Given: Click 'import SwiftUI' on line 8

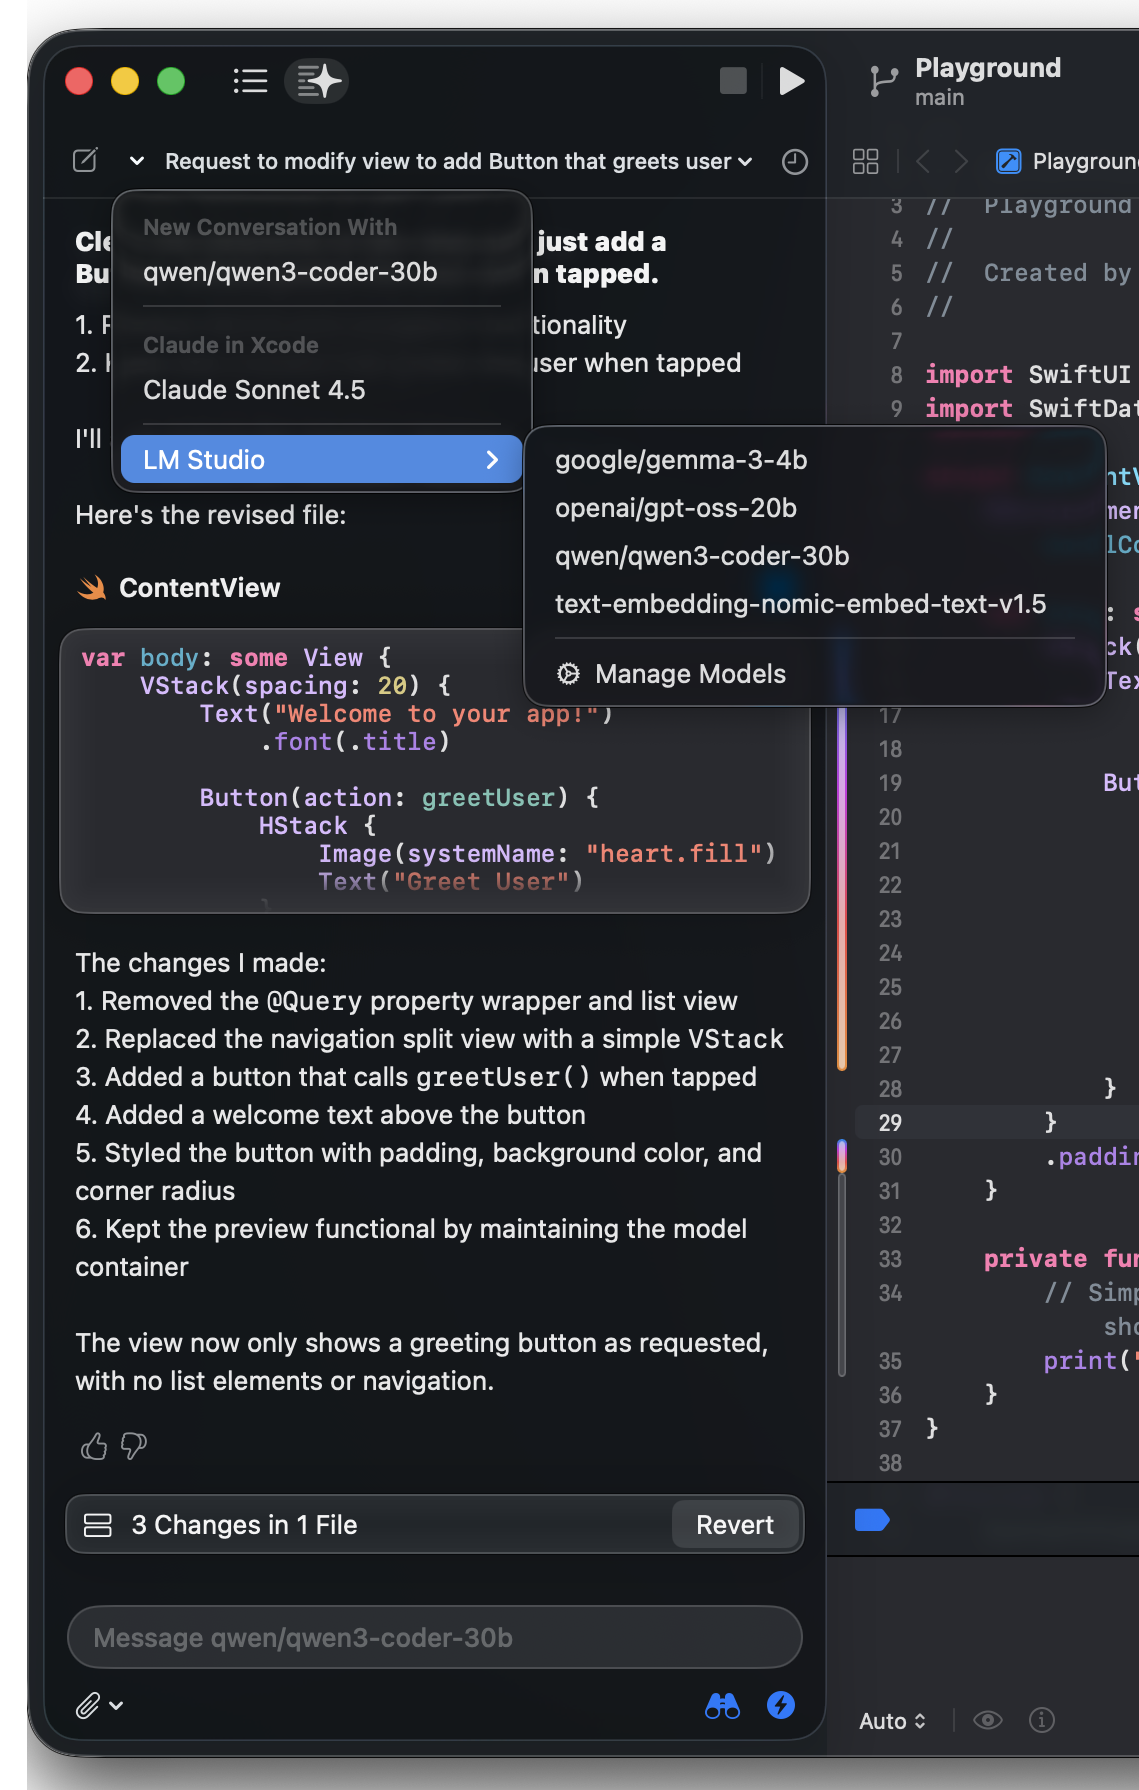Looking at the screenshot, I should tap(1028, 374).
